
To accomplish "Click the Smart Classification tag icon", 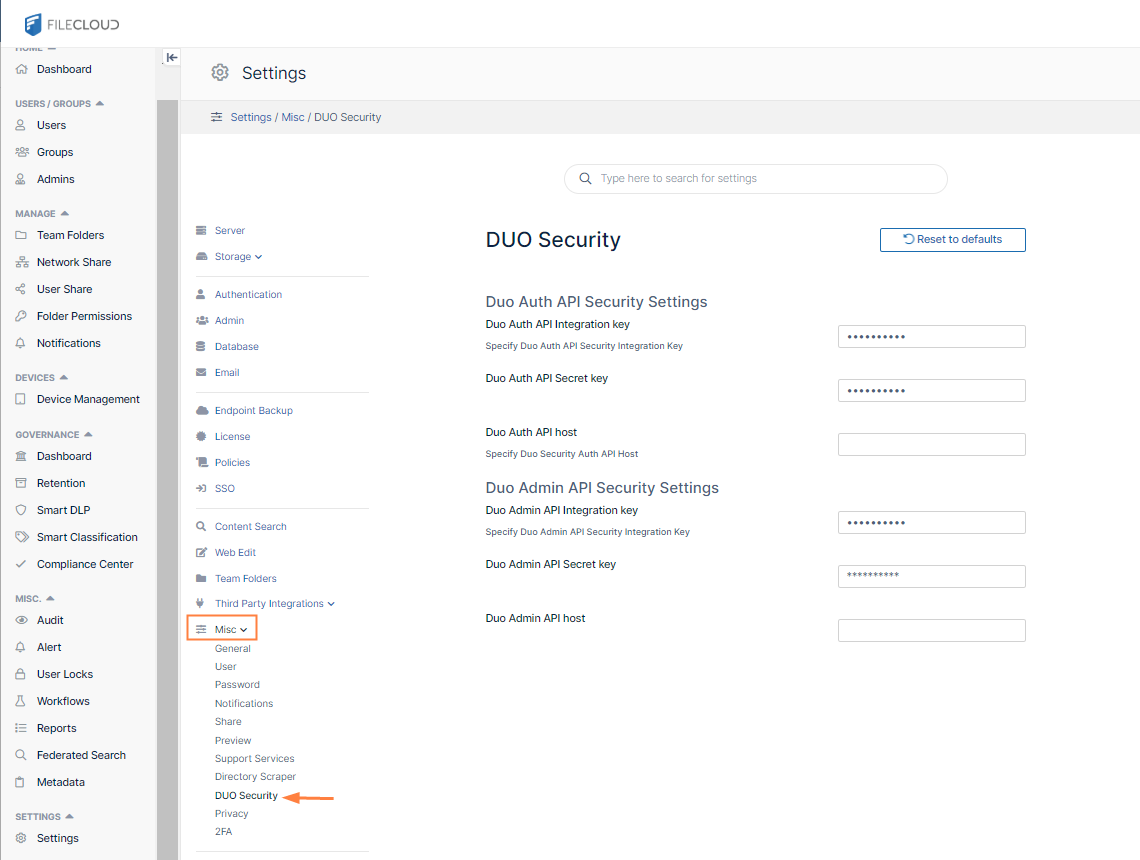I will tap(21, 537).
